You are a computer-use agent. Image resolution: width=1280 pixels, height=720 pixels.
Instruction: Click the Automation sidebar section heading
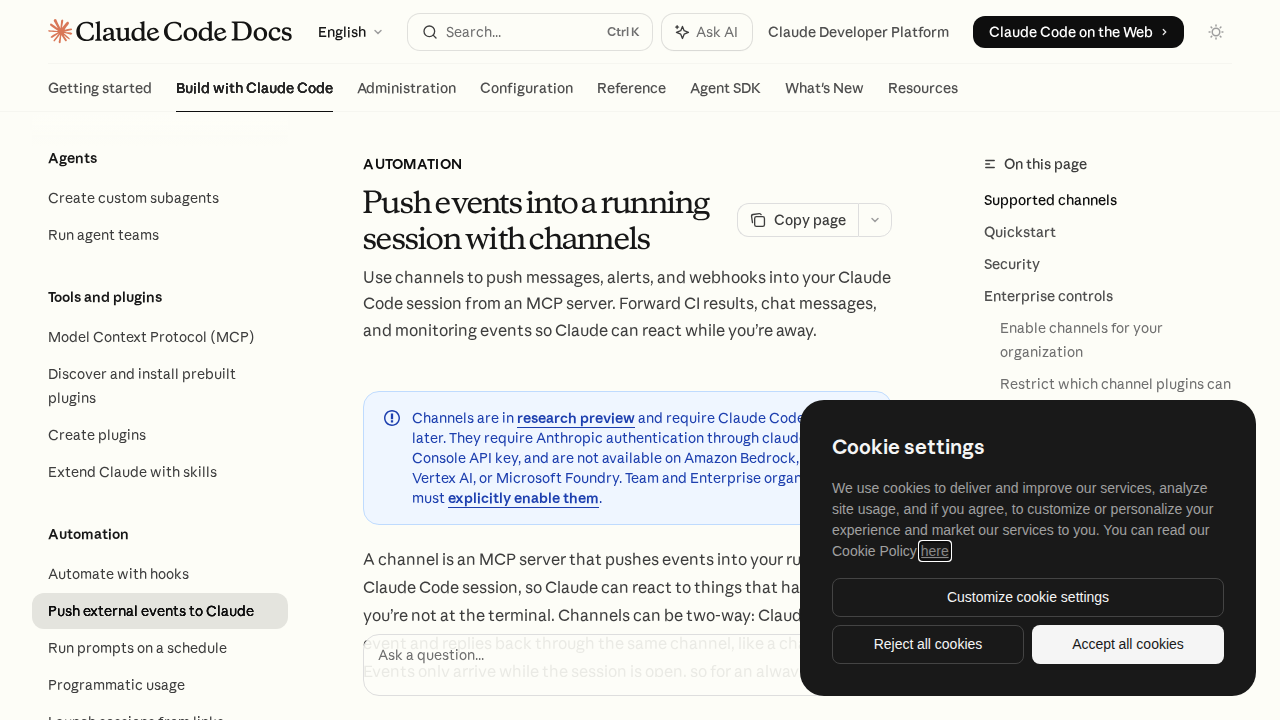coord(88,534)
